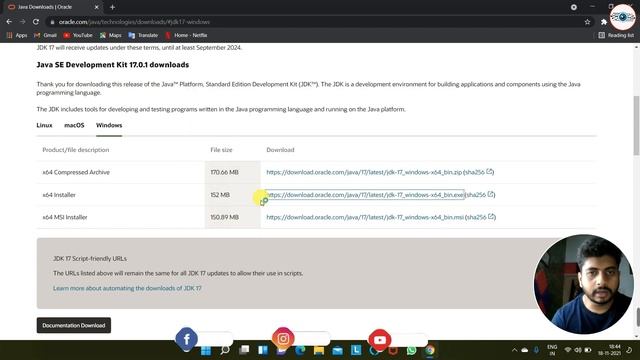Click the 'Java SE Development Kit 17.0.1 downloads' heading
Screen dimensions: 640x360
(x=113, y=65)
